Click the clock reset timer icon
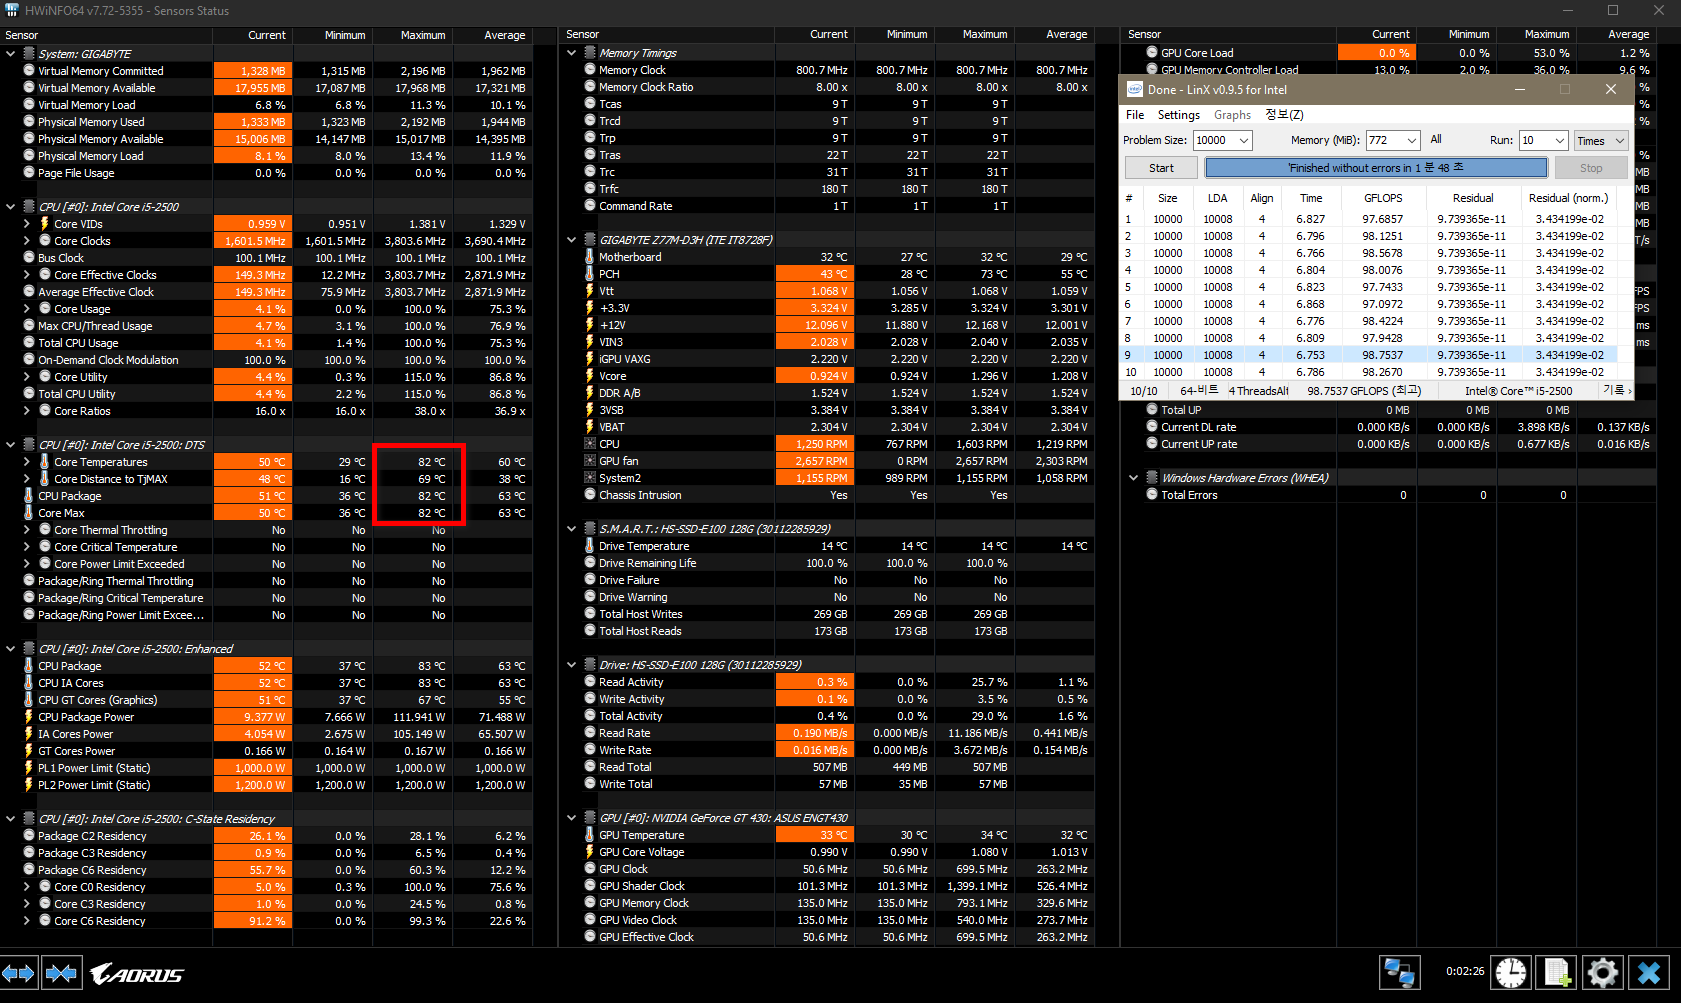Screen dimensions: 1681x1003 click(x=1511, y=972)
